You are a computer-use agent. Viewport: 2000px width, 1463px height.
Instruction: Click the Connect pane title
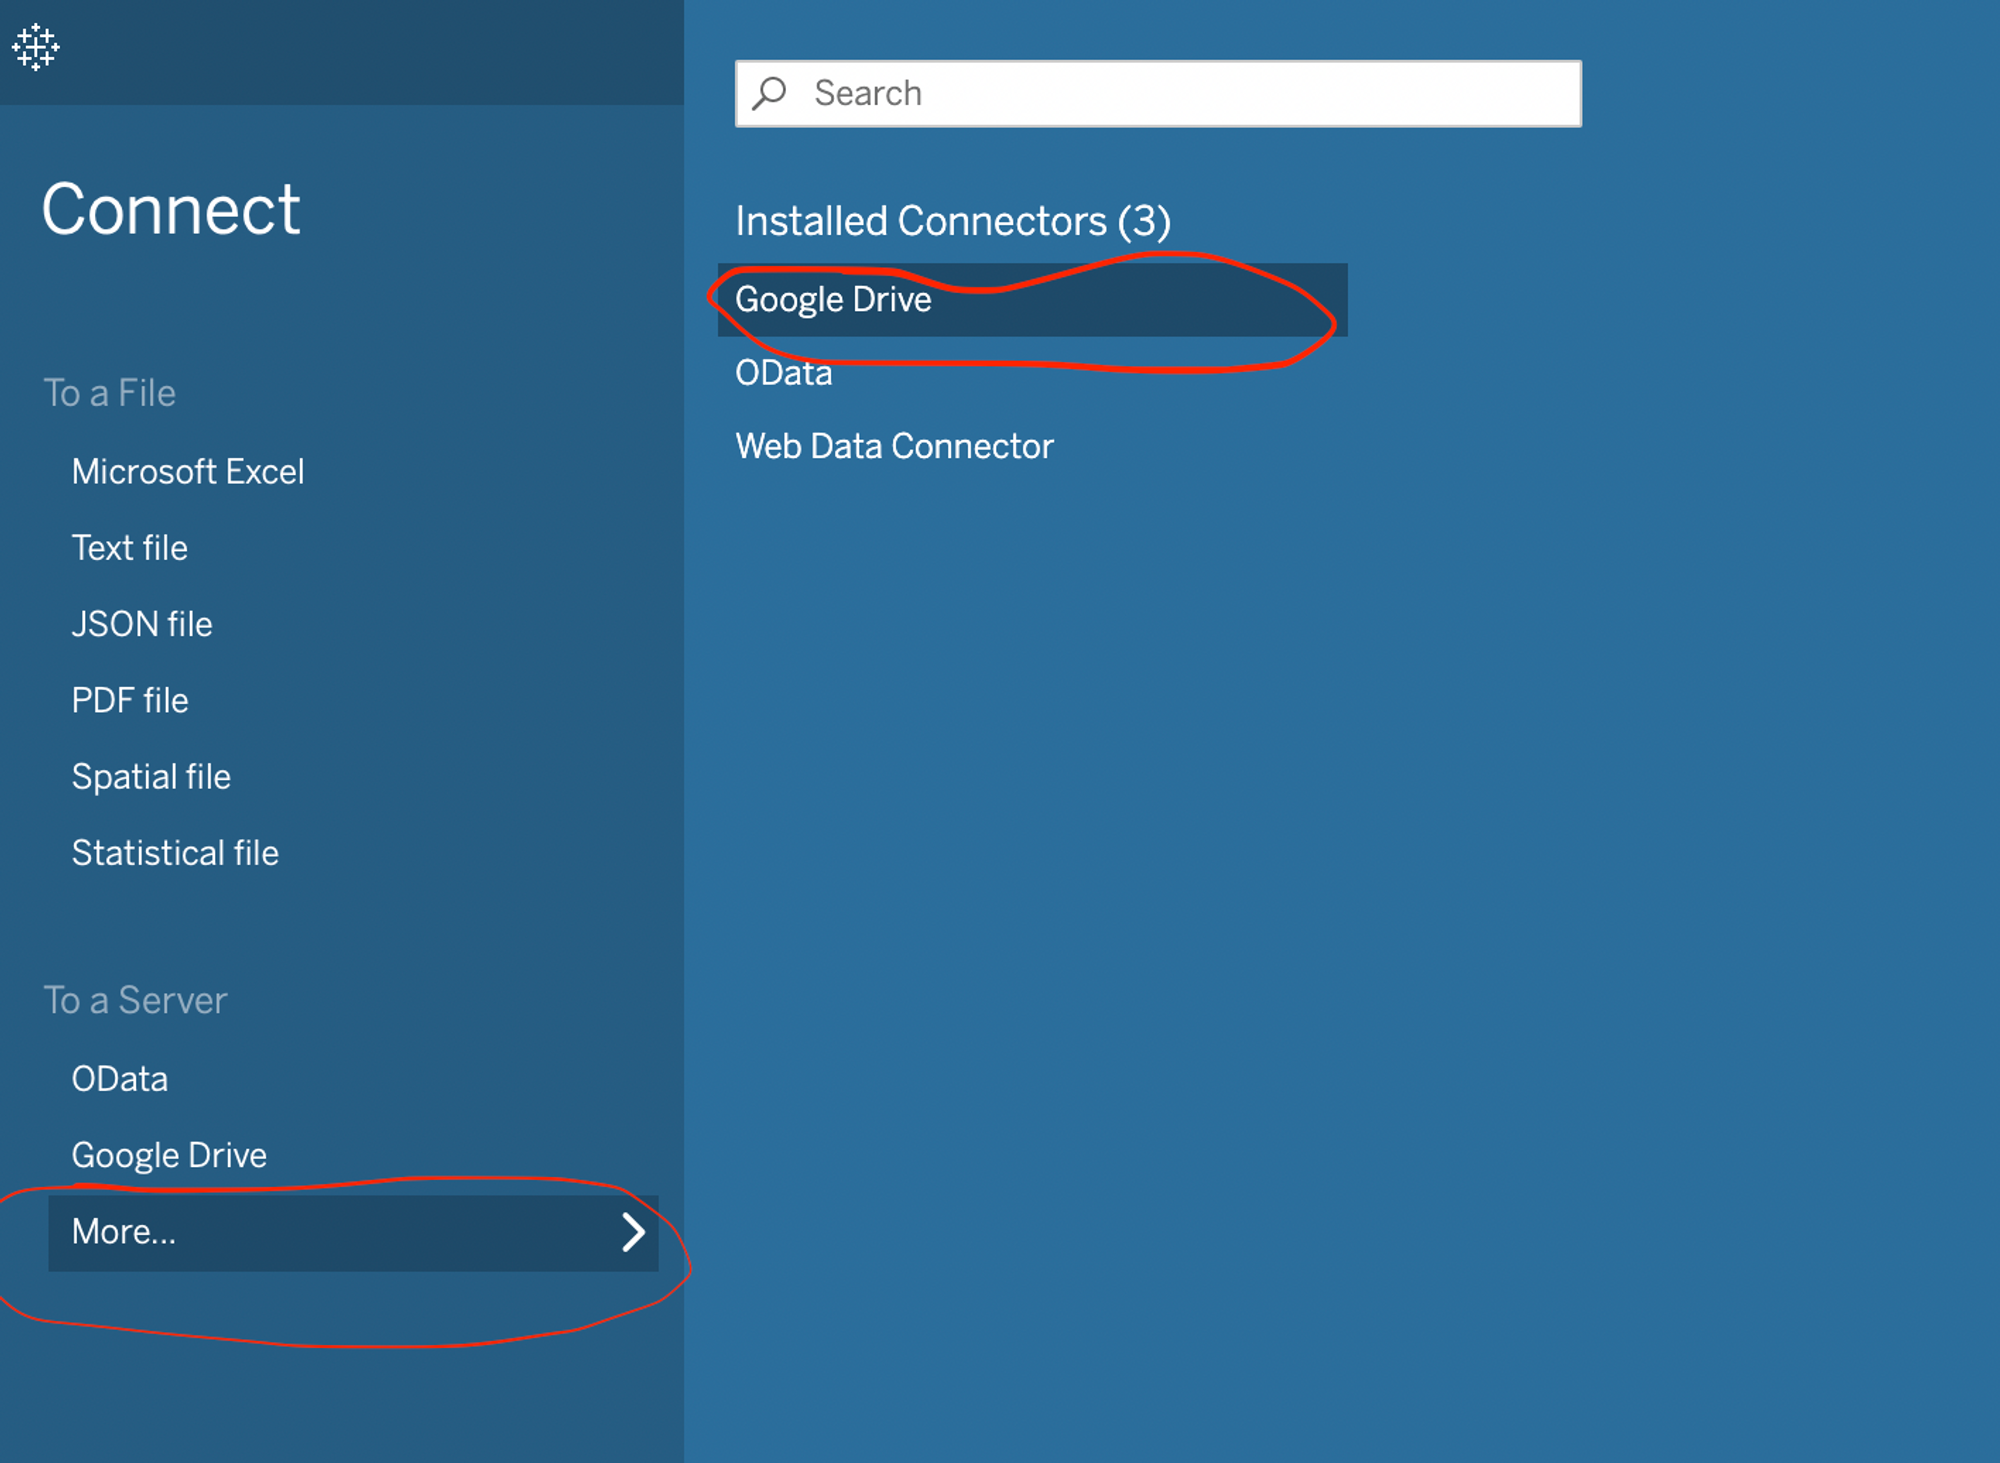[170, 210]
